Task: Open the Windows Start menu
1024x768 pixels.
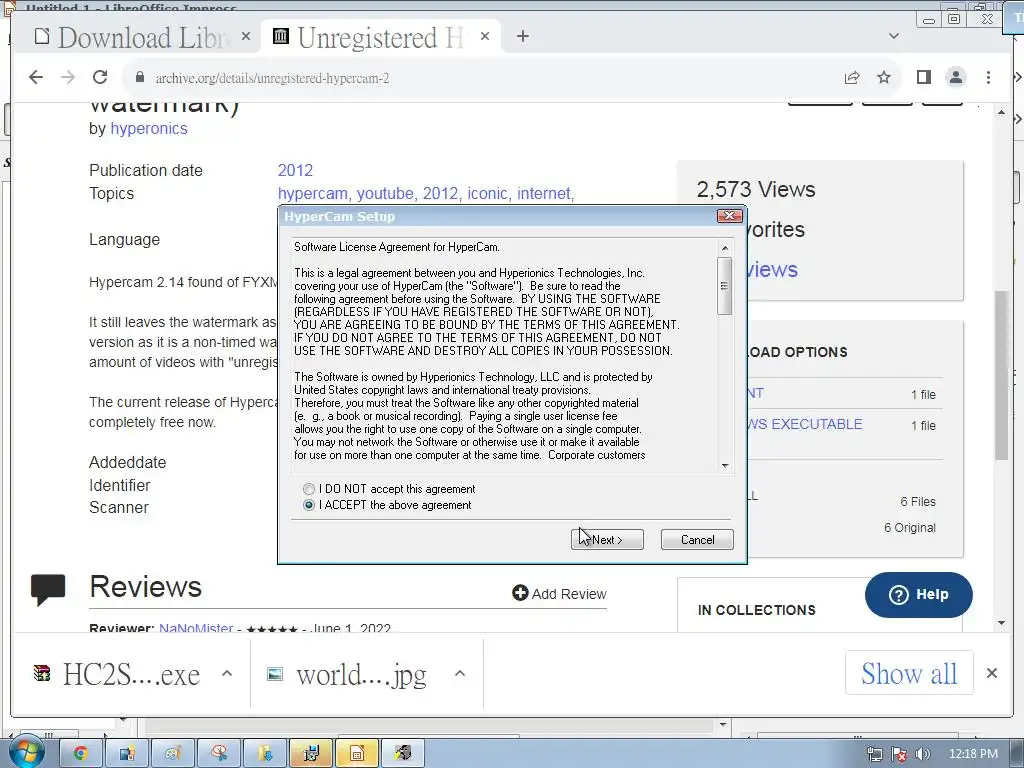Action: pos(25,752)
